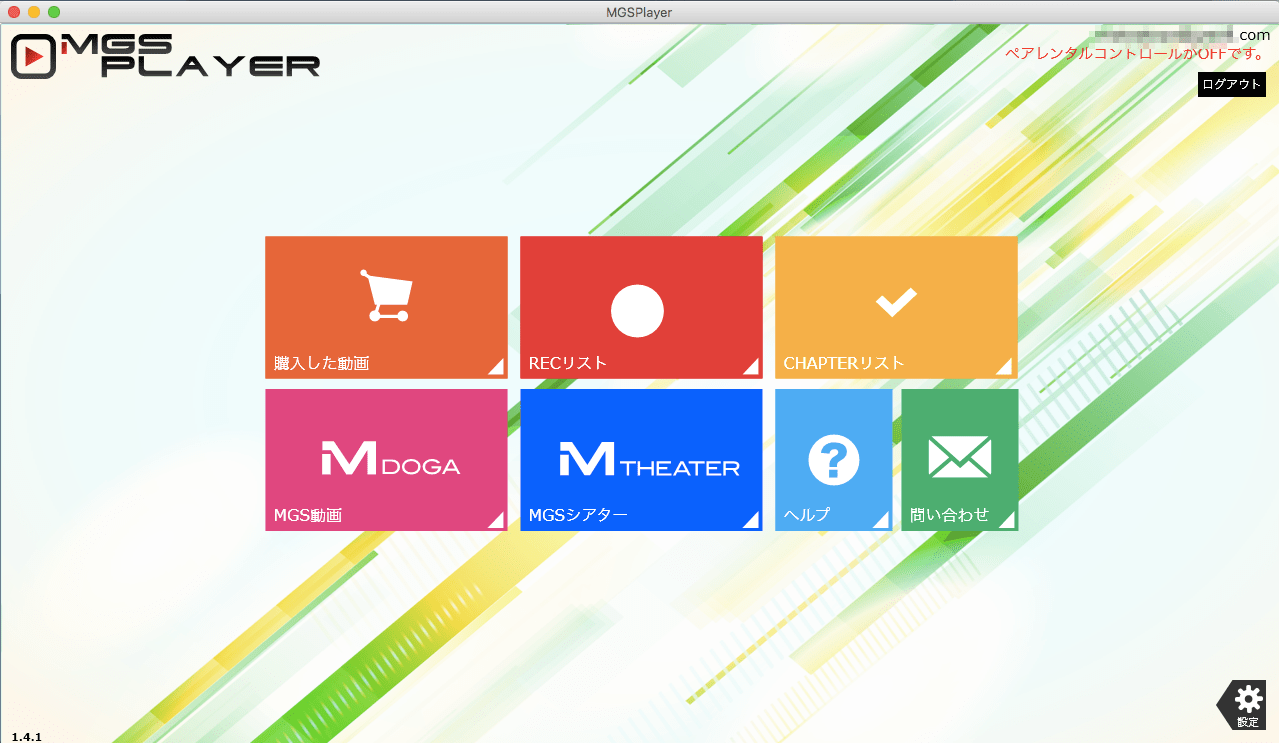Expand the corner triangle on the ヘルプ tile

point(880,518)
